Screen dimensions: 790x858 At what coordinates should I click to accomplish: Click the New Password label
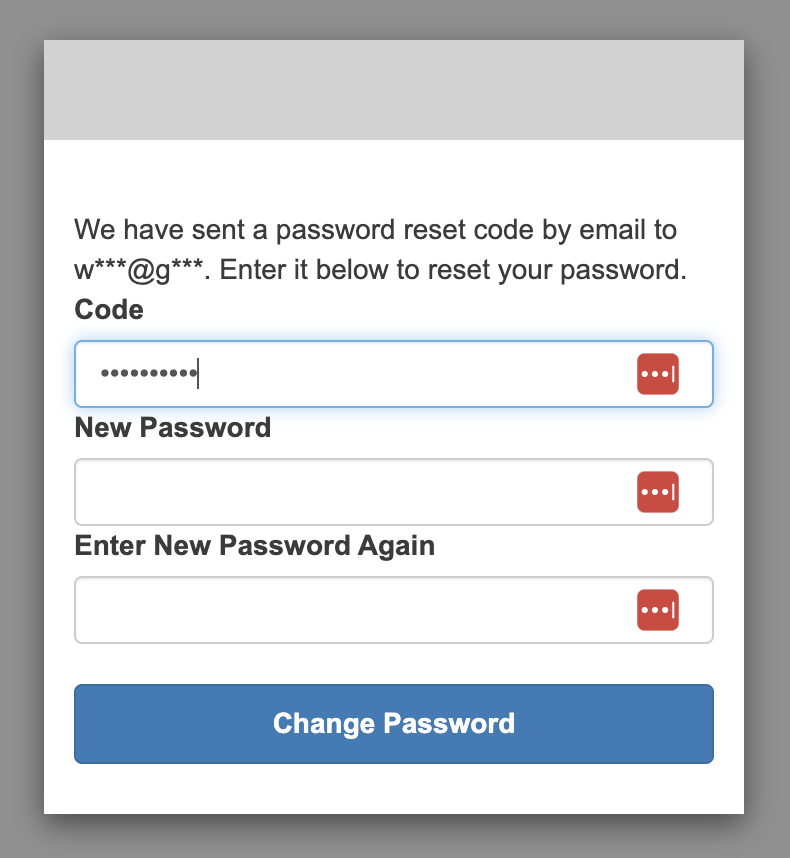pyautogui.click(x=172, y=427)
